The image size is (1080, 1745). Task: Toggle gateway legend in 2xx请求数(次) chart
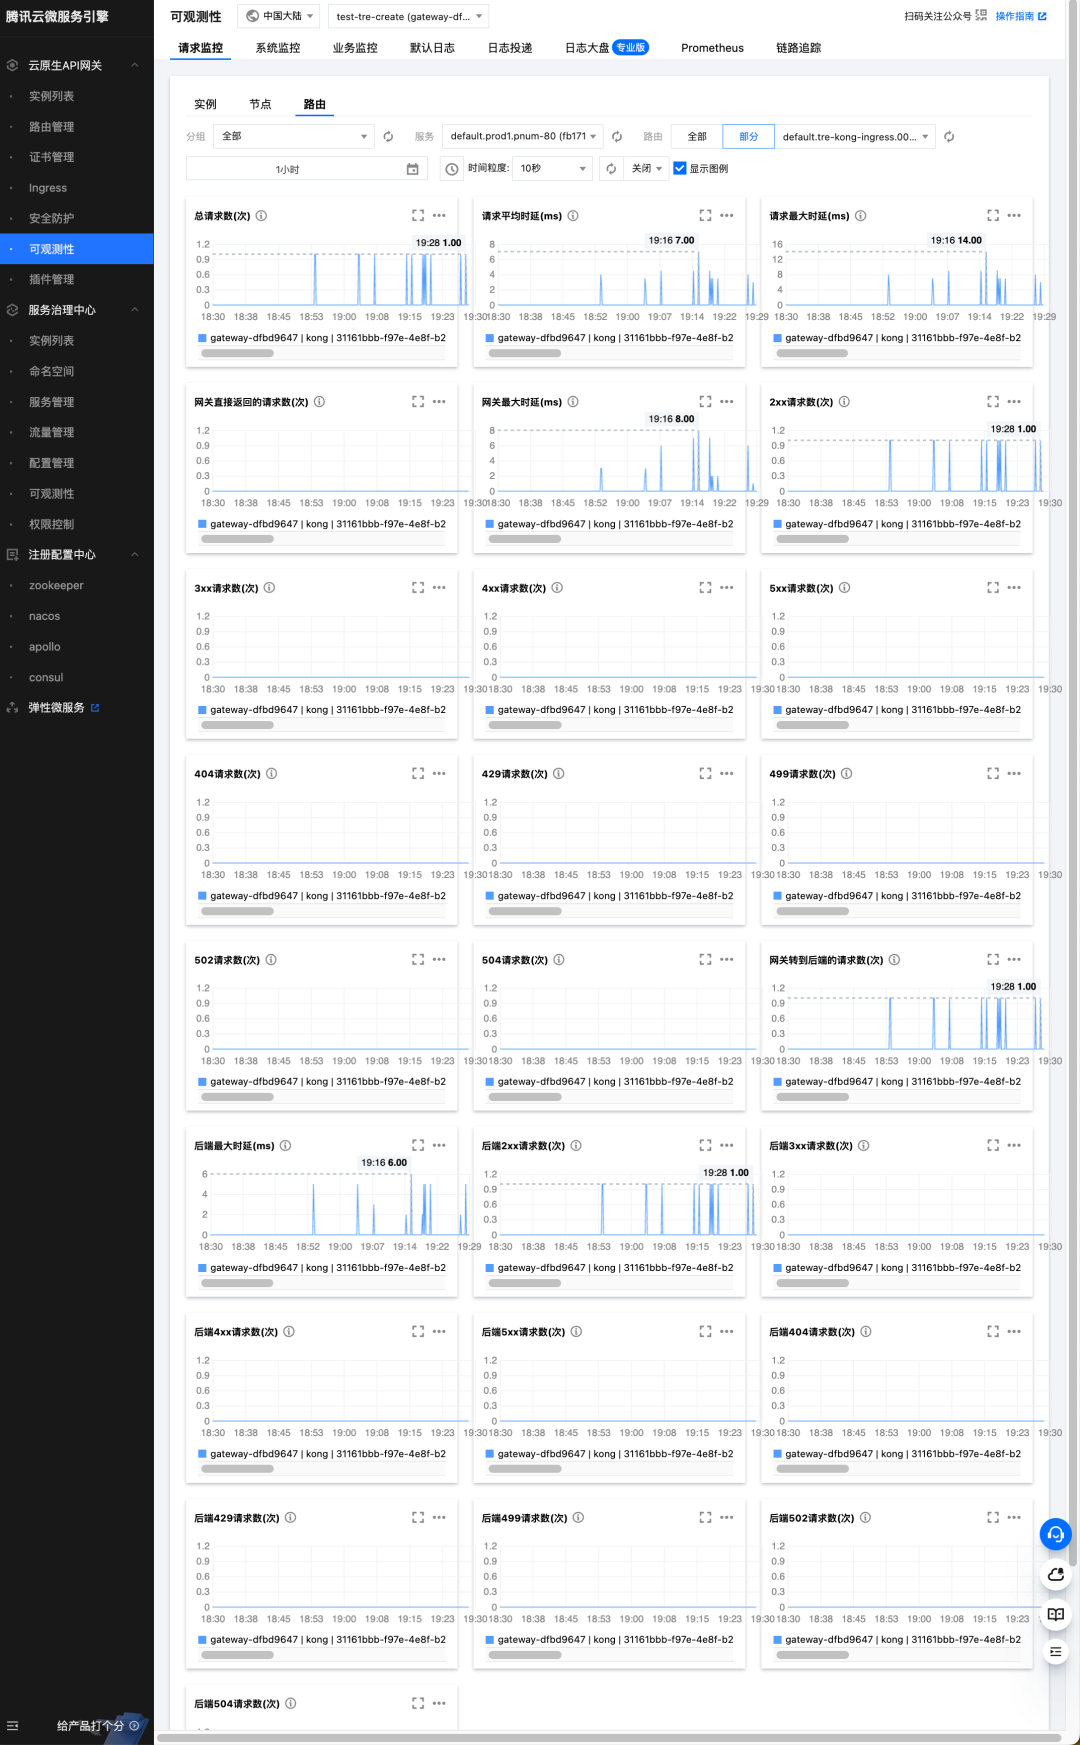point(897,524)
